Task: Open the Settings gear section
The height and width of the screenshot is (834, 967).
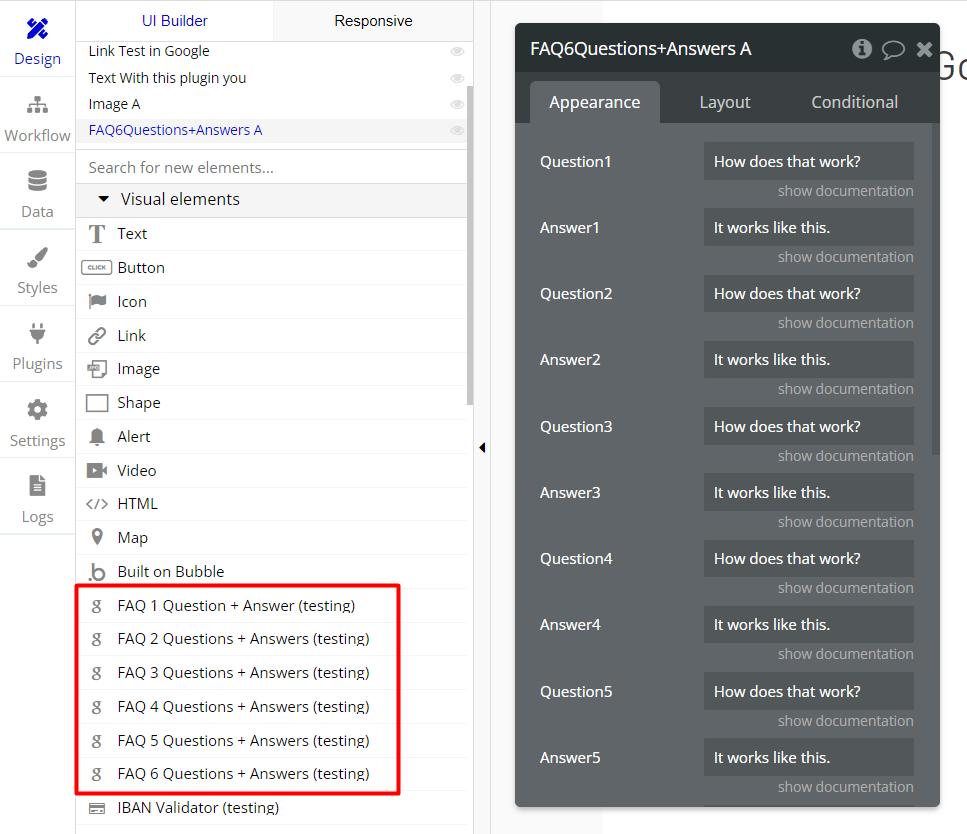Action: point(37,424)
